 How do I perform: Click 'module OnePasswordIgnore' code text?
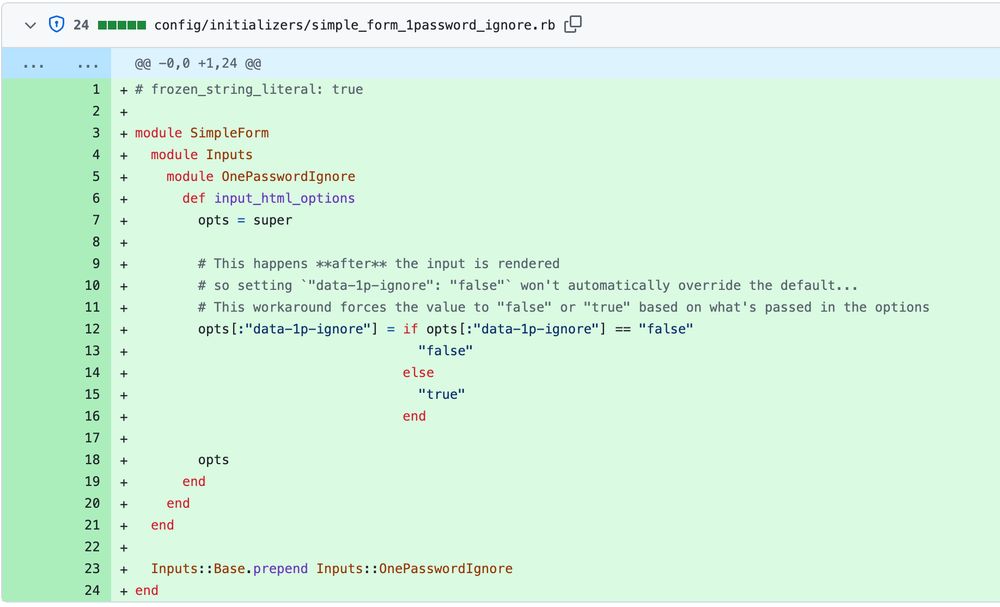coord(261,177)
